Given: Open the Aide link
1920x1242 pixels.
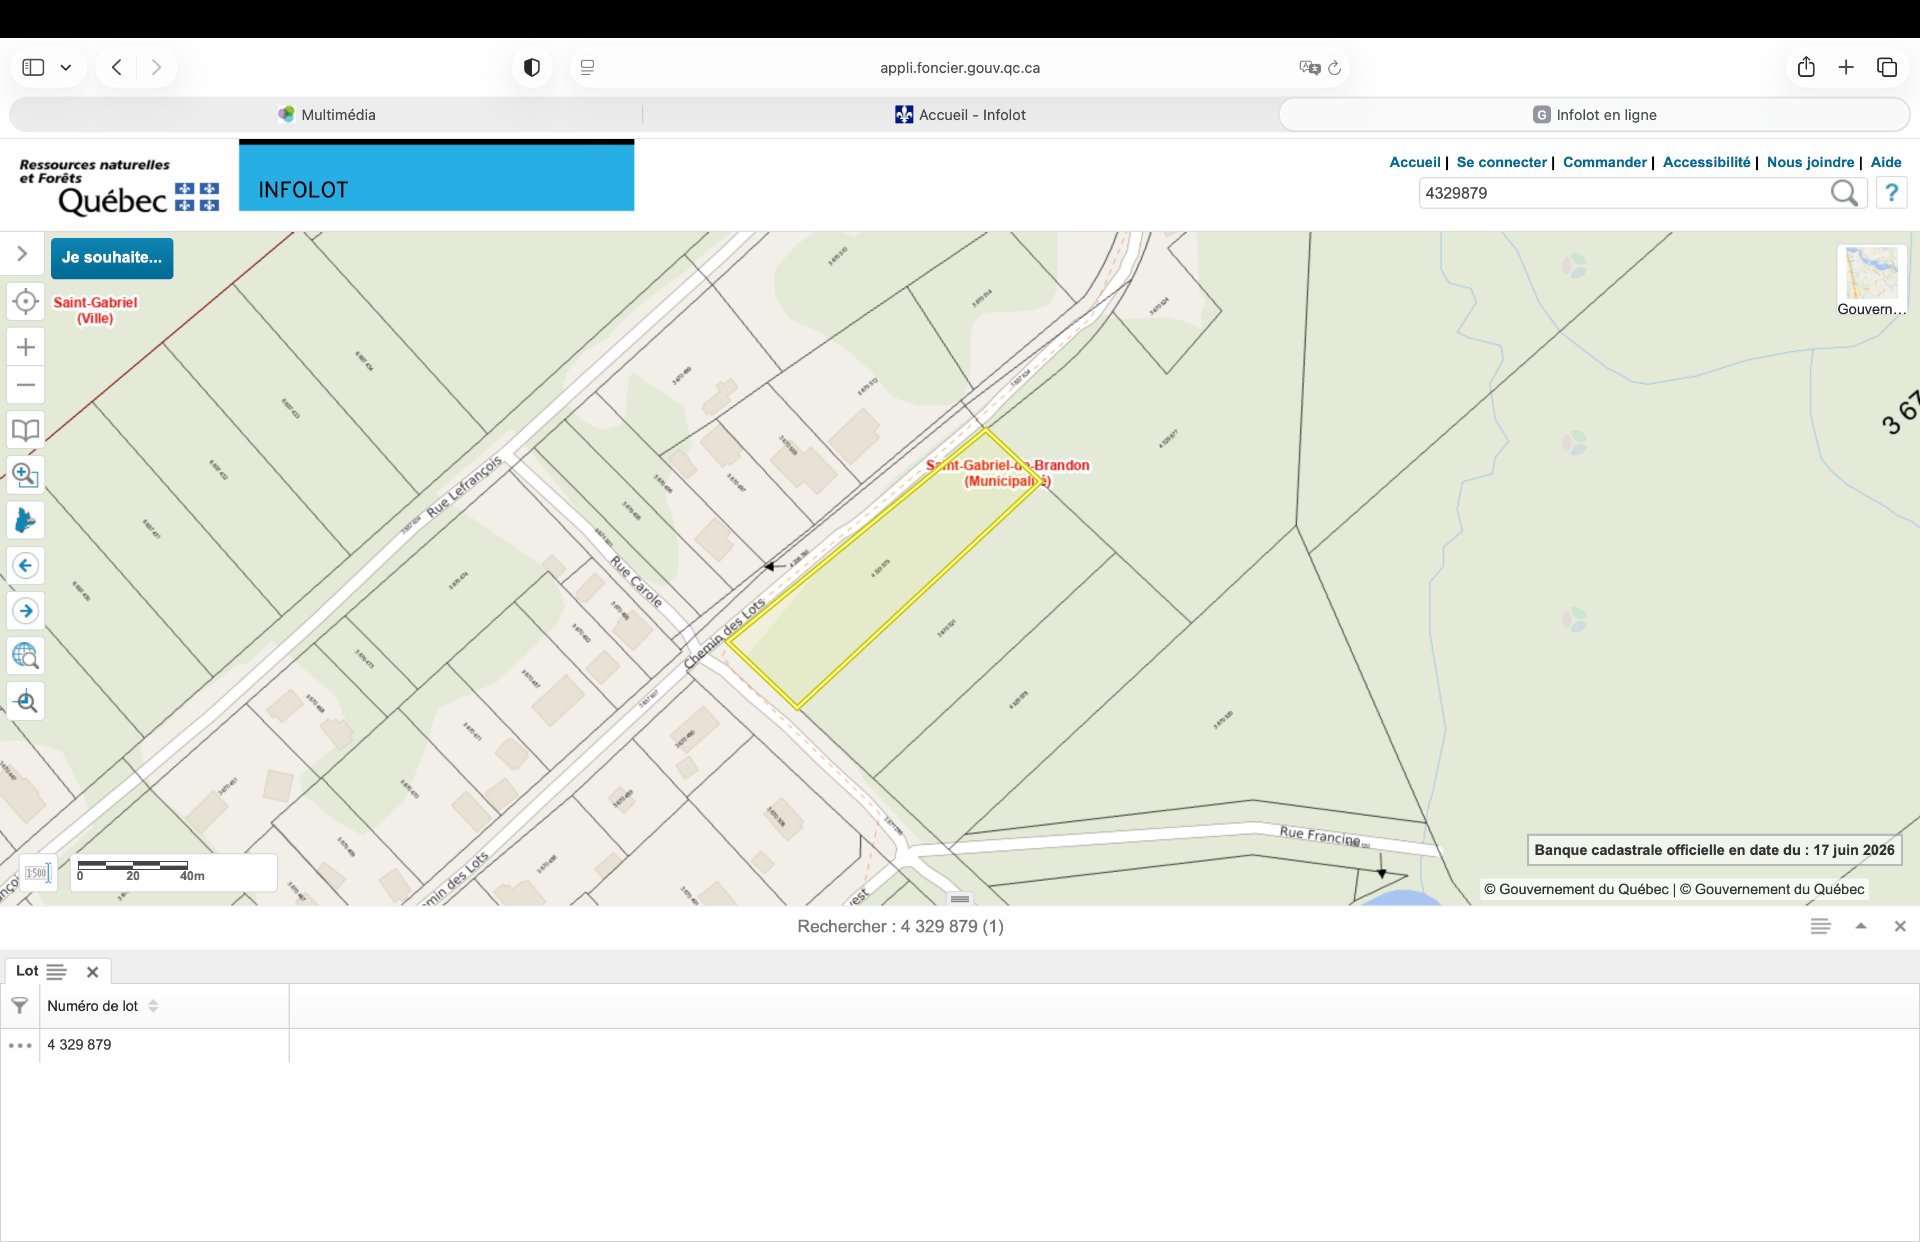Looking at the screenshot, I should [x=1886, y=162].
